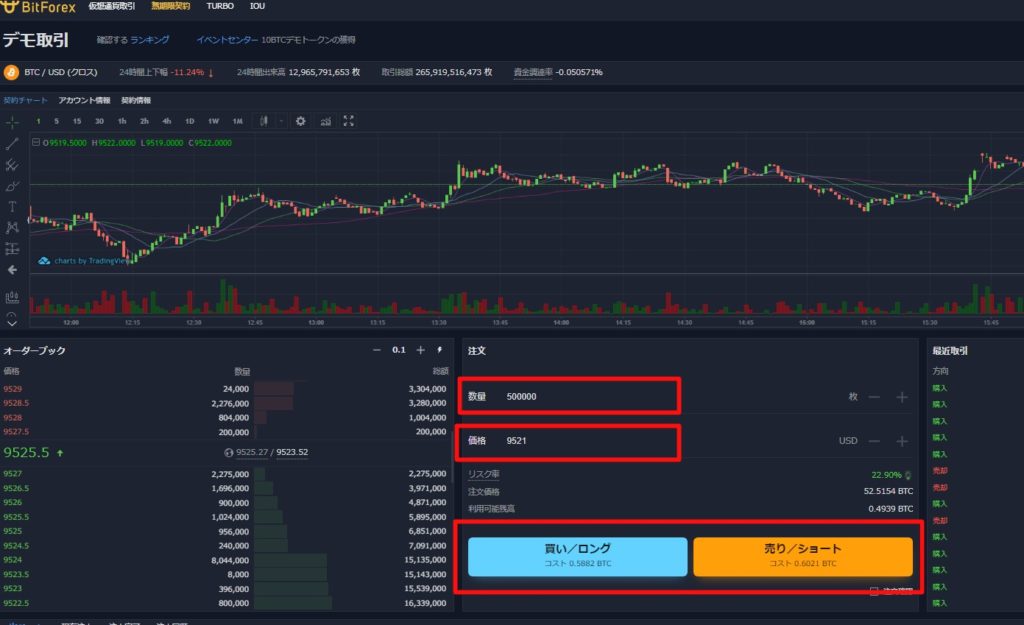Toggle the order book display mode icon
The width and height of the screenshot is (1024, 625).
pyautogui.click(x=440, y=350)
